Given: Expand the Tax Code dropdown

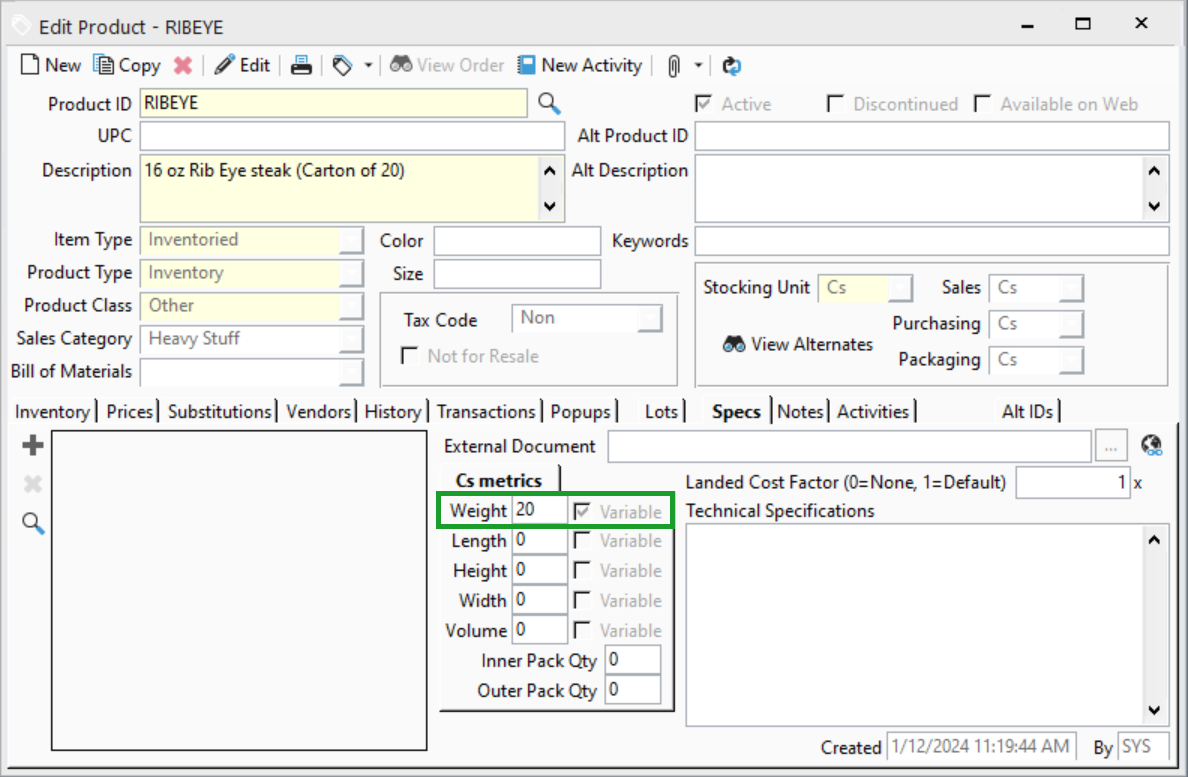Looking at the screenshot, I should click(x=650, y=318).
